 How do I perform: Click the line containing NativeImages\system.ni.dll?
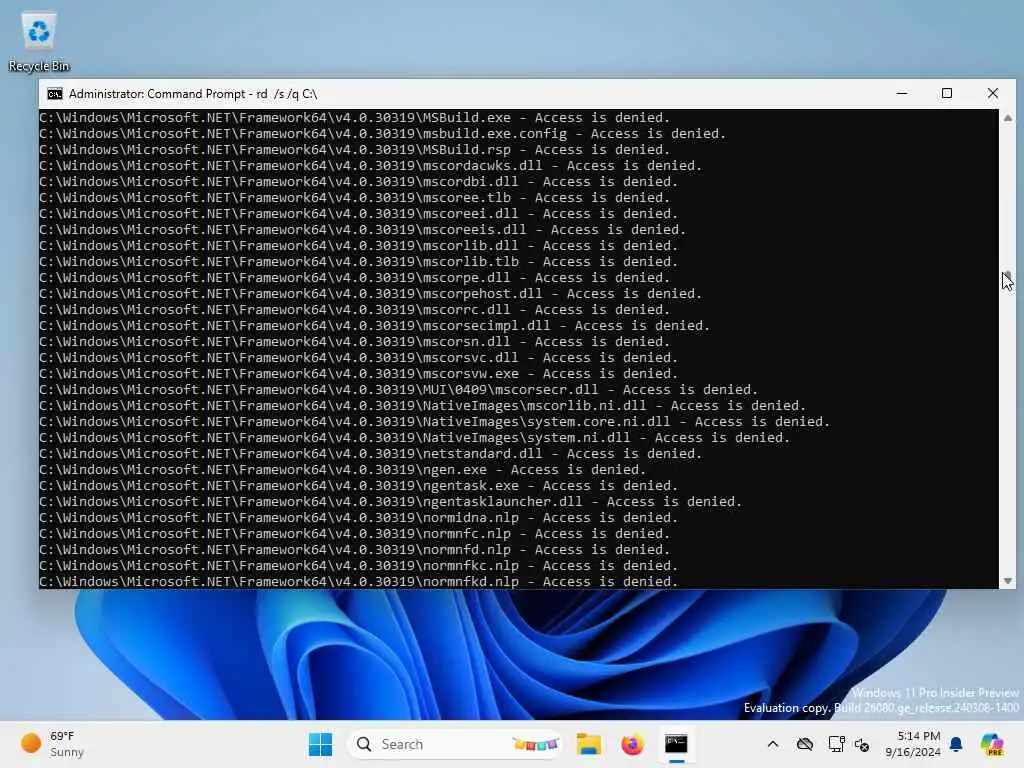(x=415, y=438)
